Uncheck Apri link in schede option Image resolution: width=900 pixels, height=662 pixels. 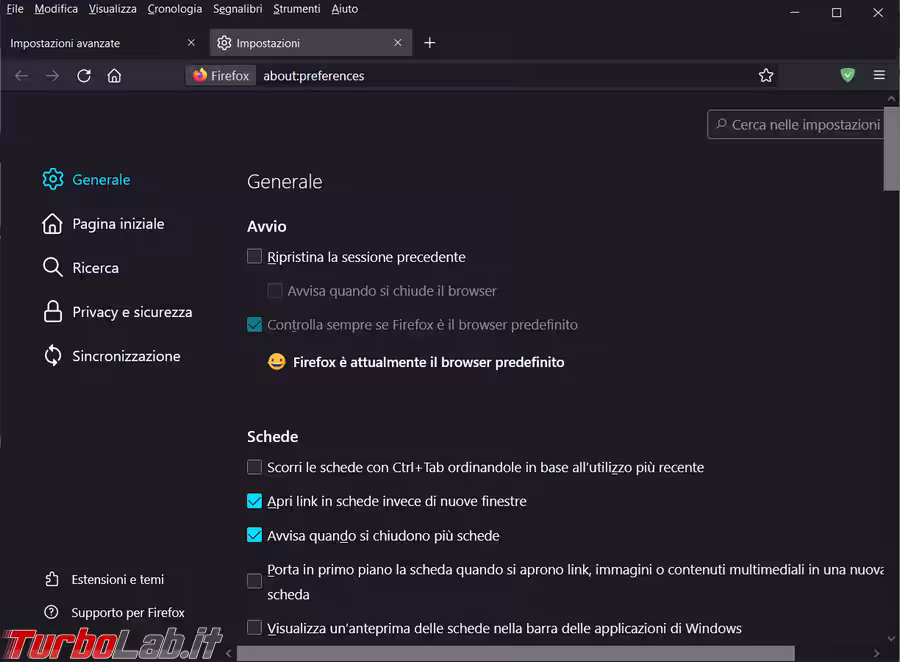tap(254, 501)
